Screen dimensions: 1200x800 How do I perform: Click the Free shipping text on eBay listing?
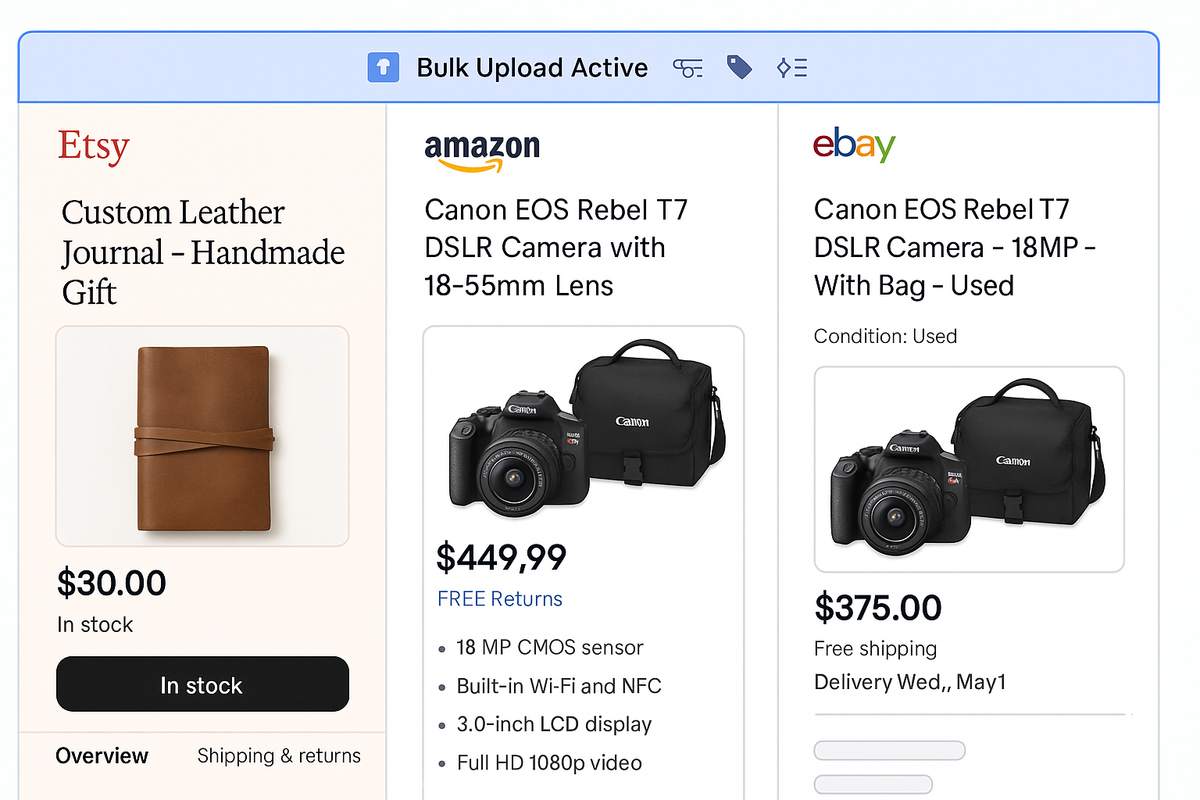pos(876,648)
